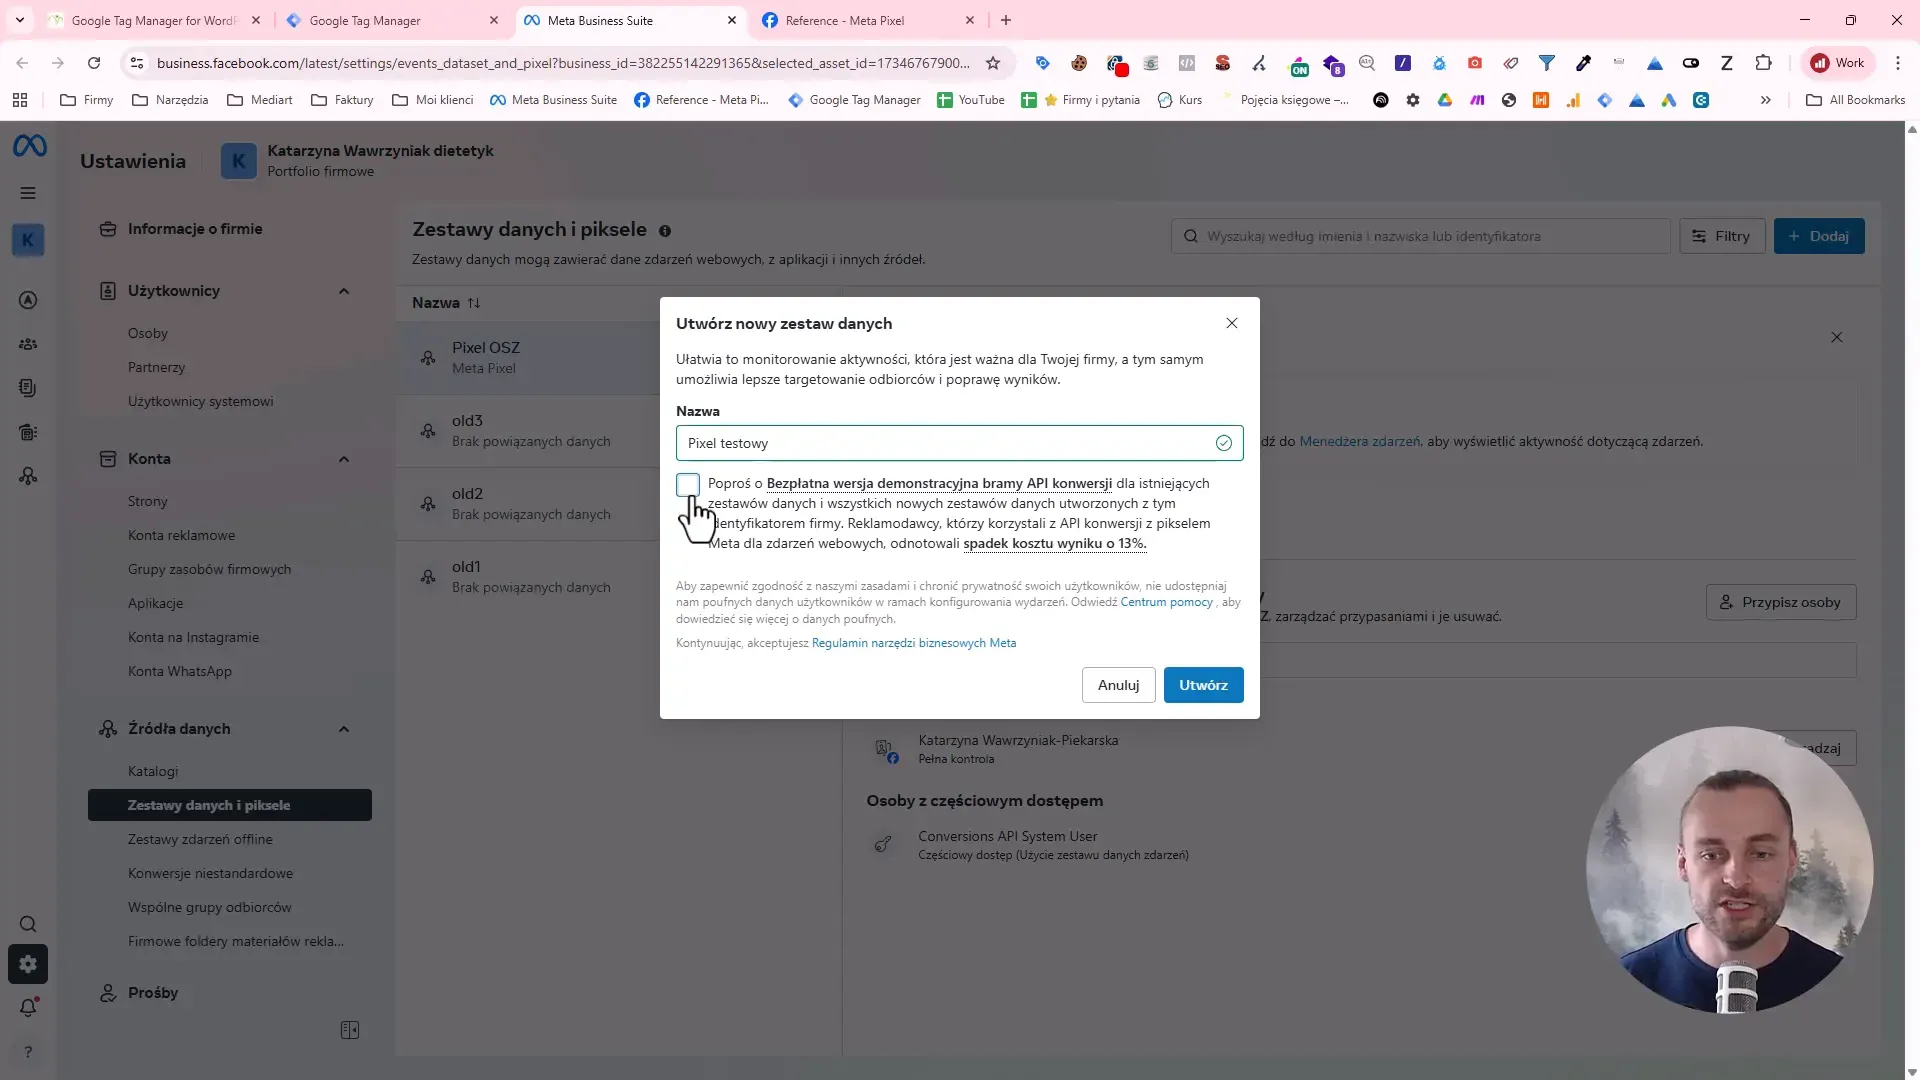This screenshot has height=1080, width=1920.
Task: Open settings gear in left rail
Action: [28, 964]
